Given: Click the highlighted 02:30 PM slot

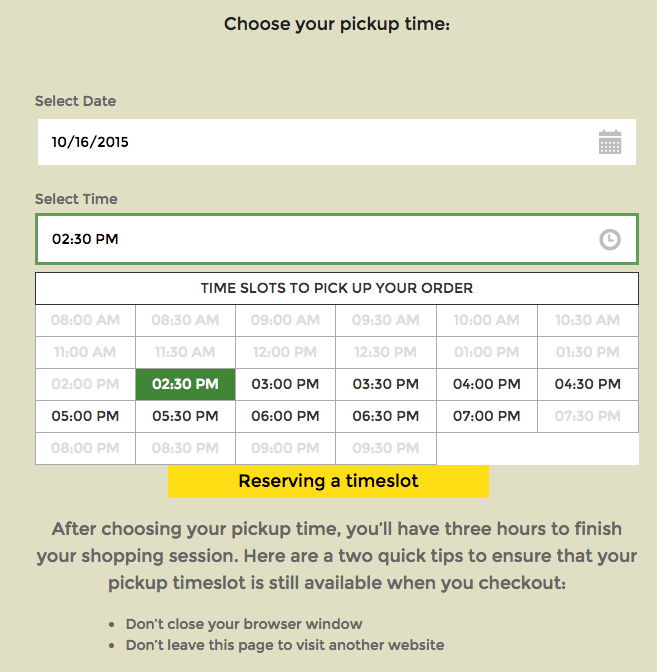Looking at the screenshot, I should (185, 384).
